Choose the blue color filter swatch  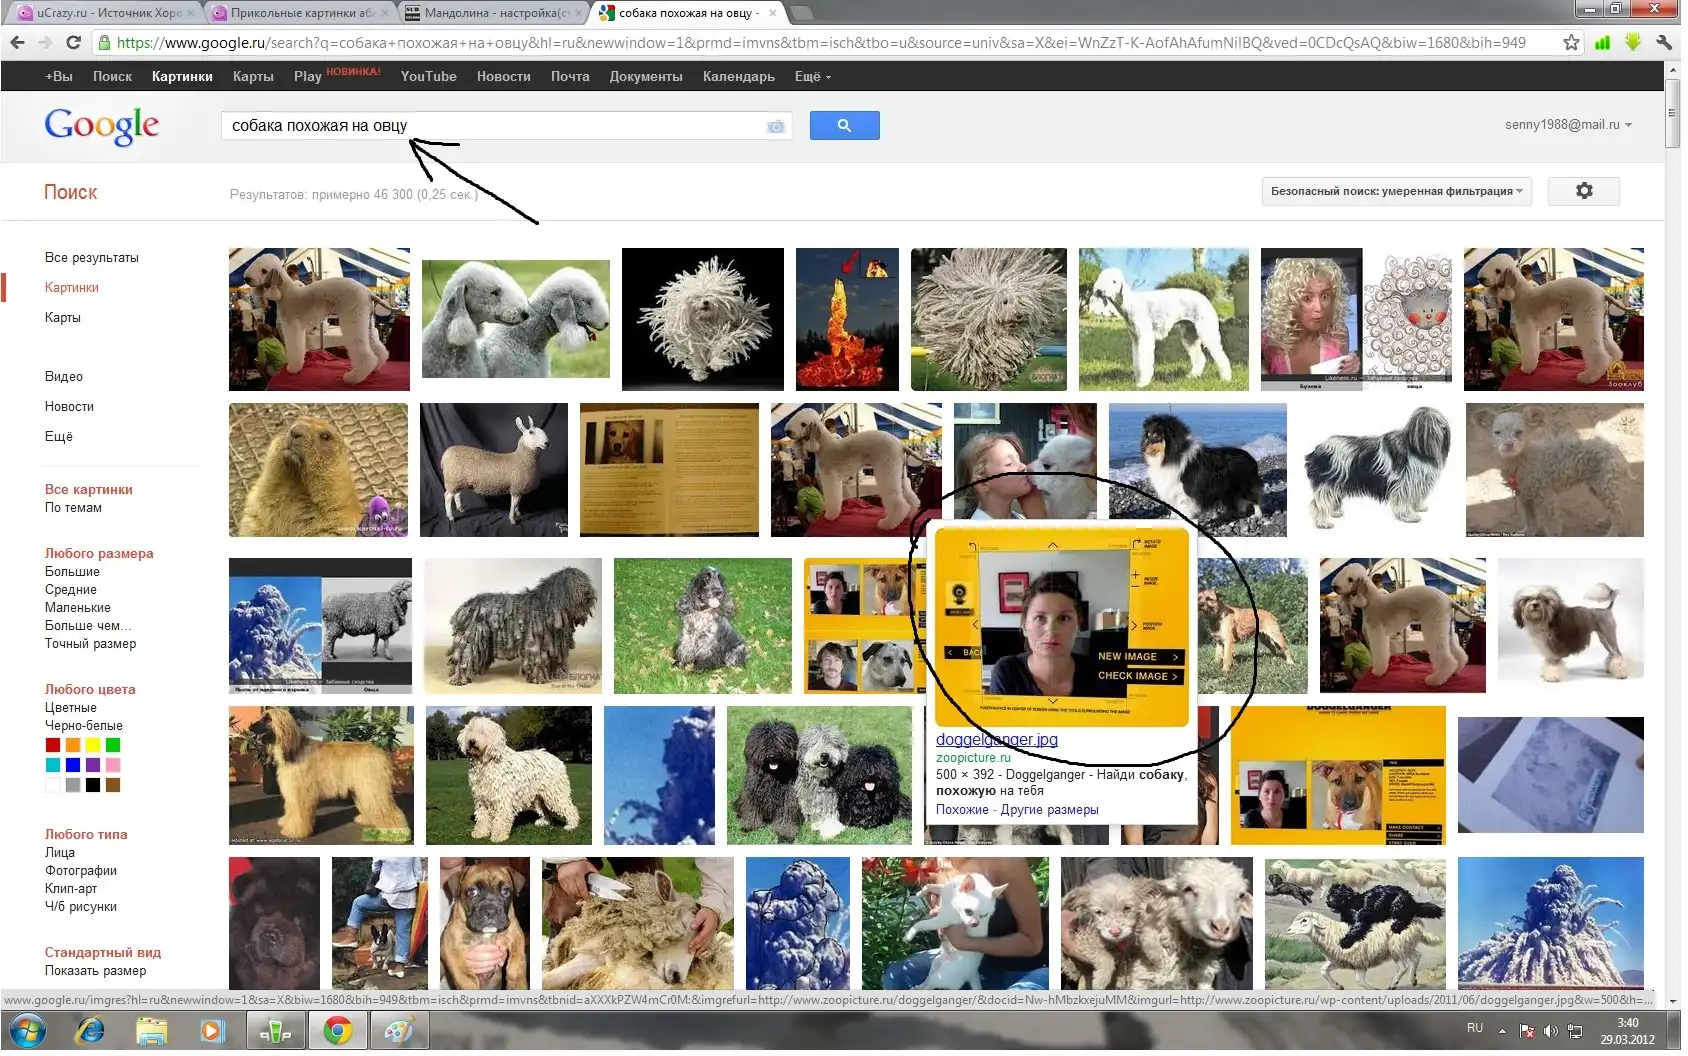click(73, 765)
